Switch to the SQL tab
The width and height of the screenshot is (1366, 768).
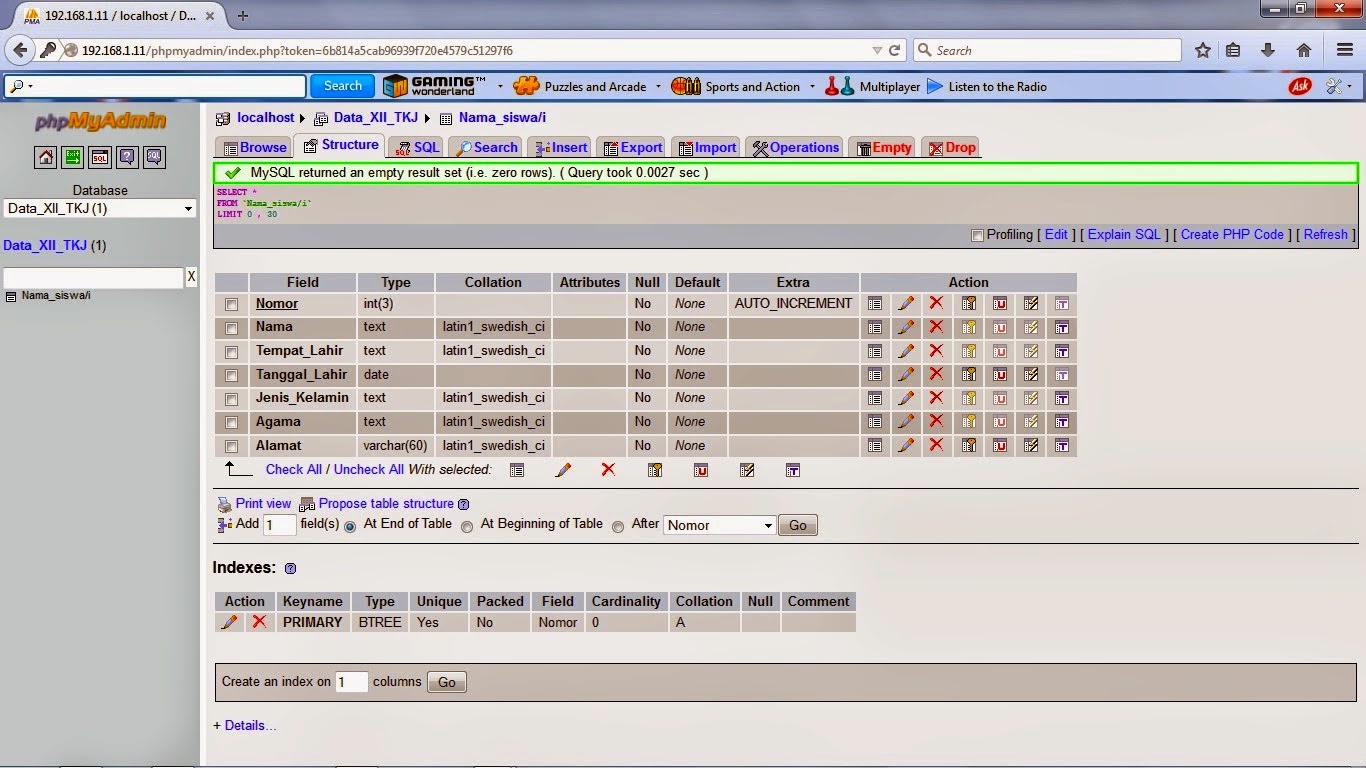tap(416, 147)
